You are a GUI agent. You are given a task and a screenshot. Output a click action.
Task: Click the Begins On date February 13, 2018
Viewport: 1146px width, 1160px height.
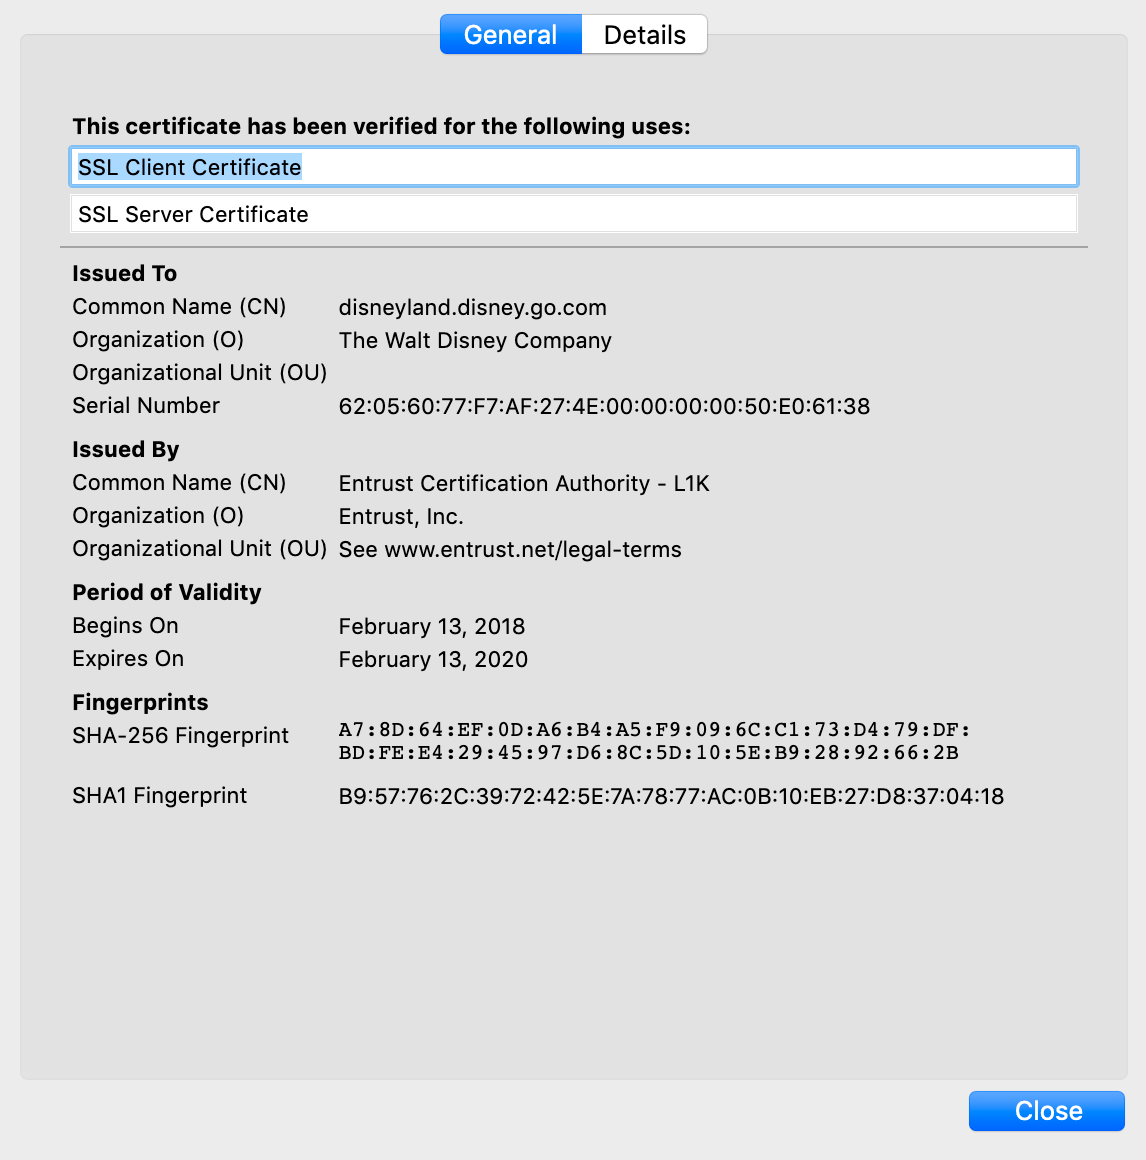point(431,627)
